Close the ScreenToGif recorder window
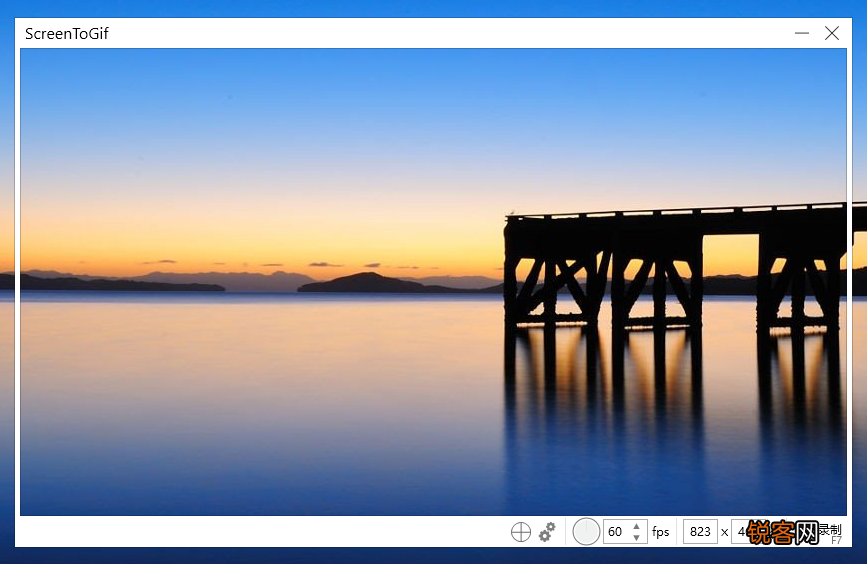Image resolution: width=867 pixels, height=564 pixels. [x=832, y=33]
